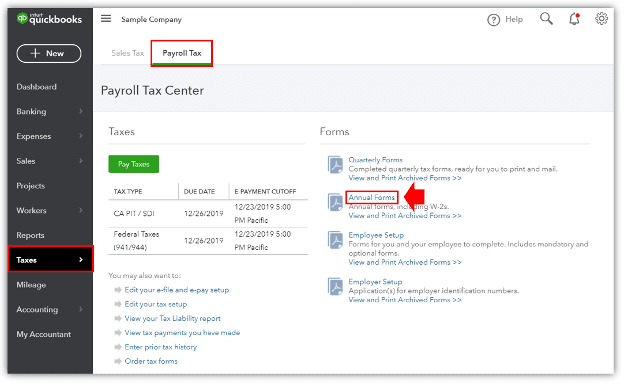Expand the Taxes menu chevron
624x384 pixels.
(x=81, y=260)
